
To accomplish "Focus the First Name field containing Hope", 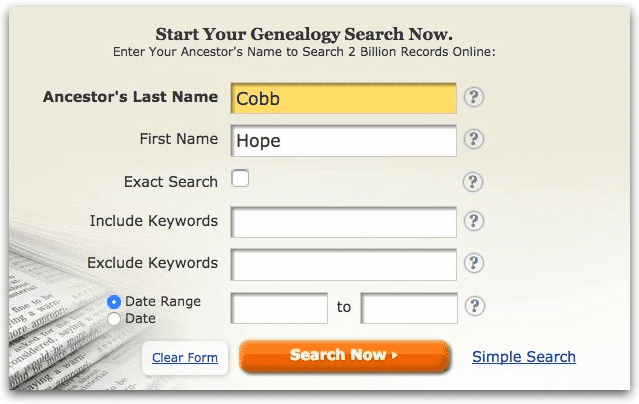I will 344,141.
